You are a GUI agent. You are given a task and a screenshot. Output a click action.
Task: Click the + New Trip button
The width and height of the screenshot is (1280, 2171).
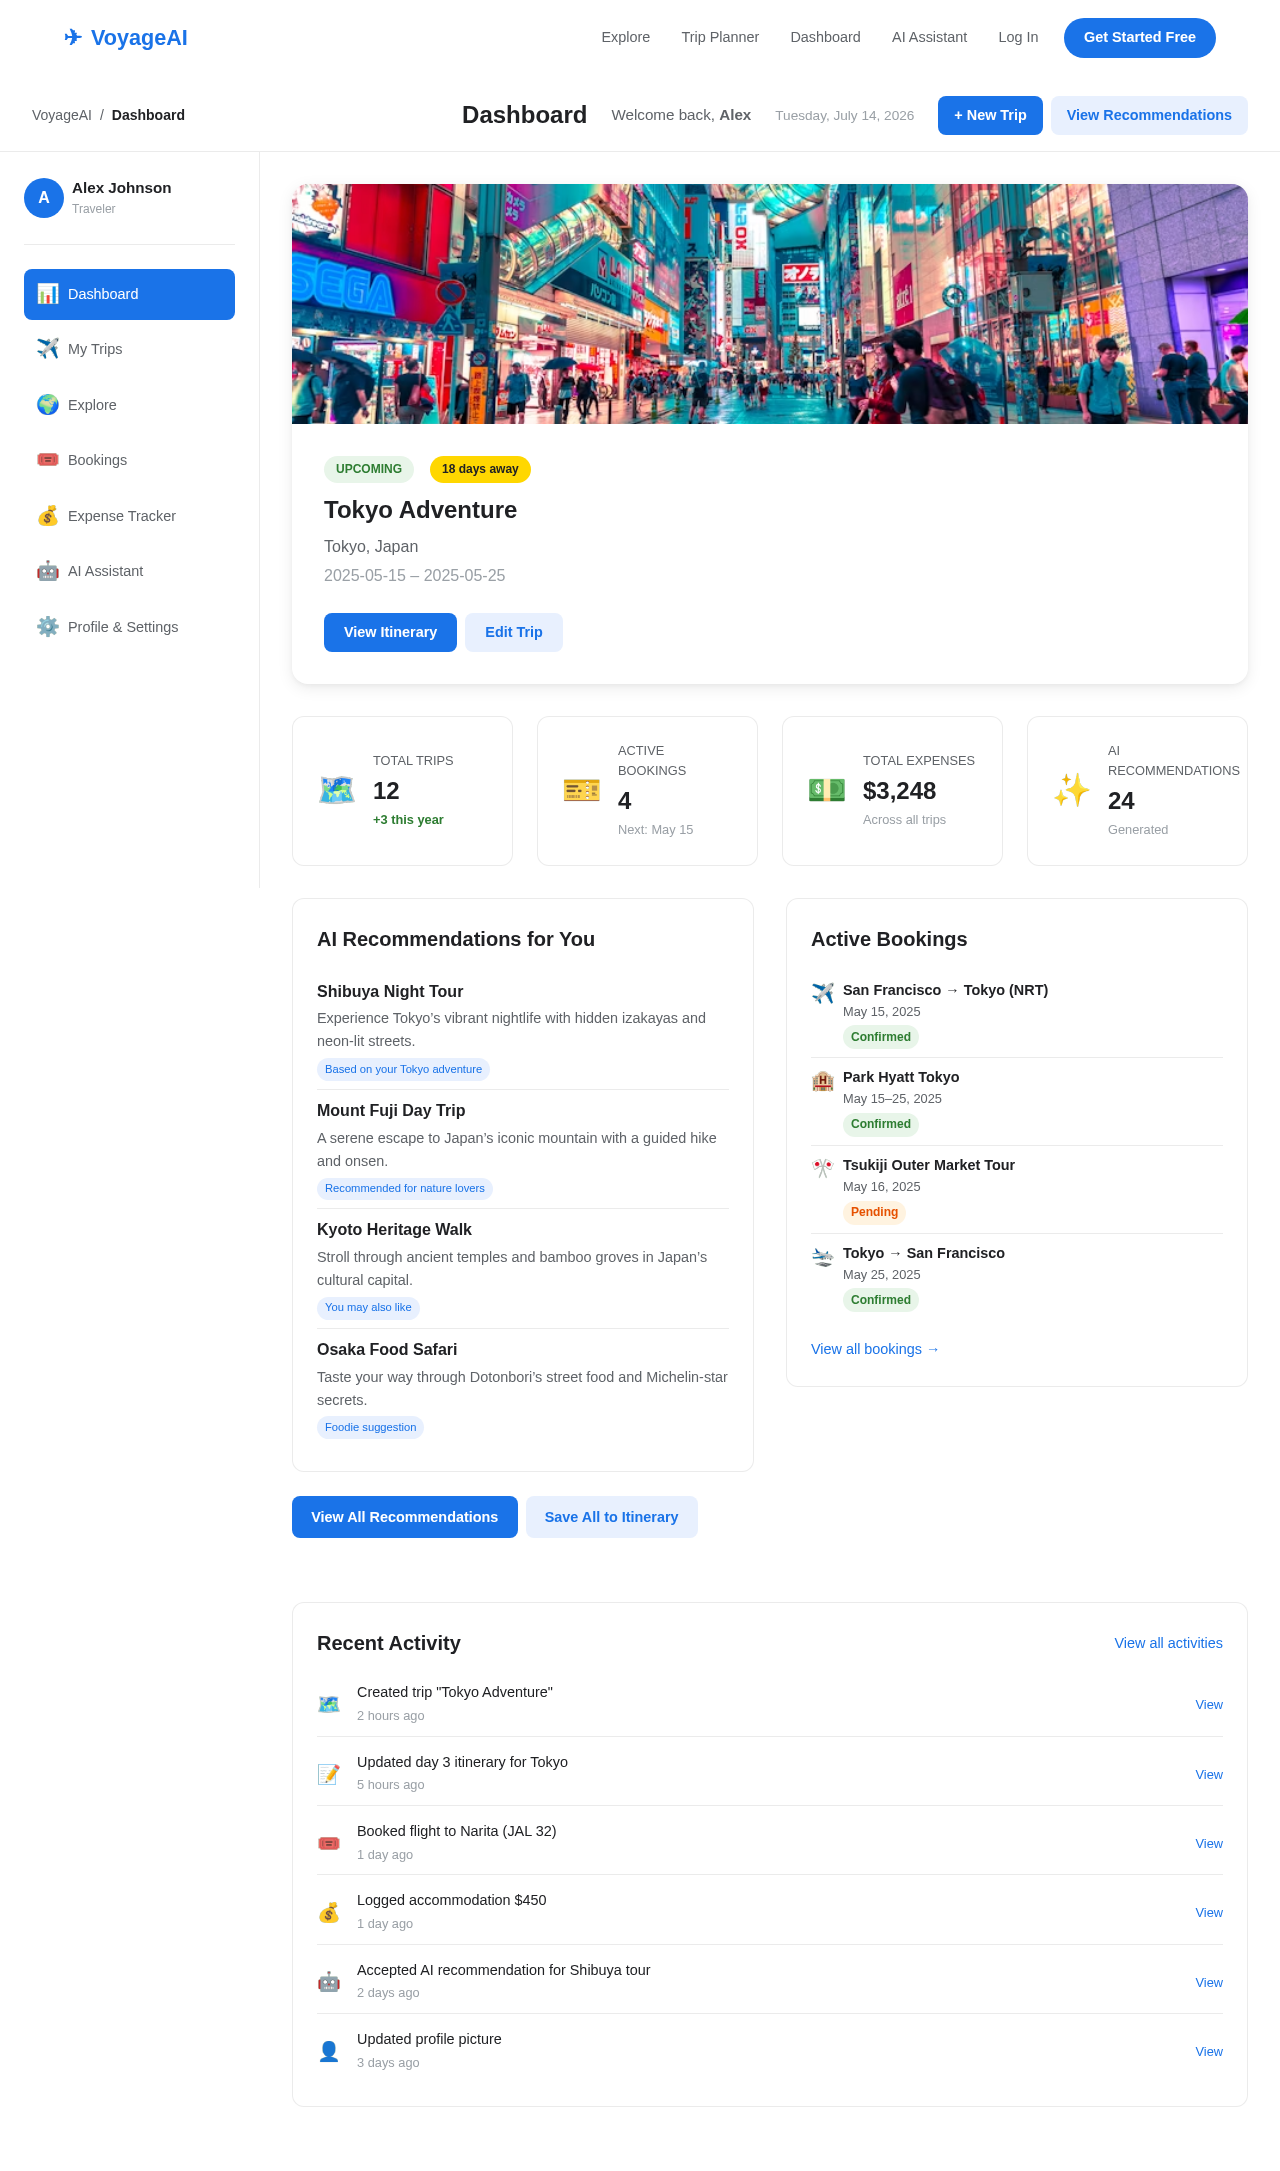coord(990,115)
